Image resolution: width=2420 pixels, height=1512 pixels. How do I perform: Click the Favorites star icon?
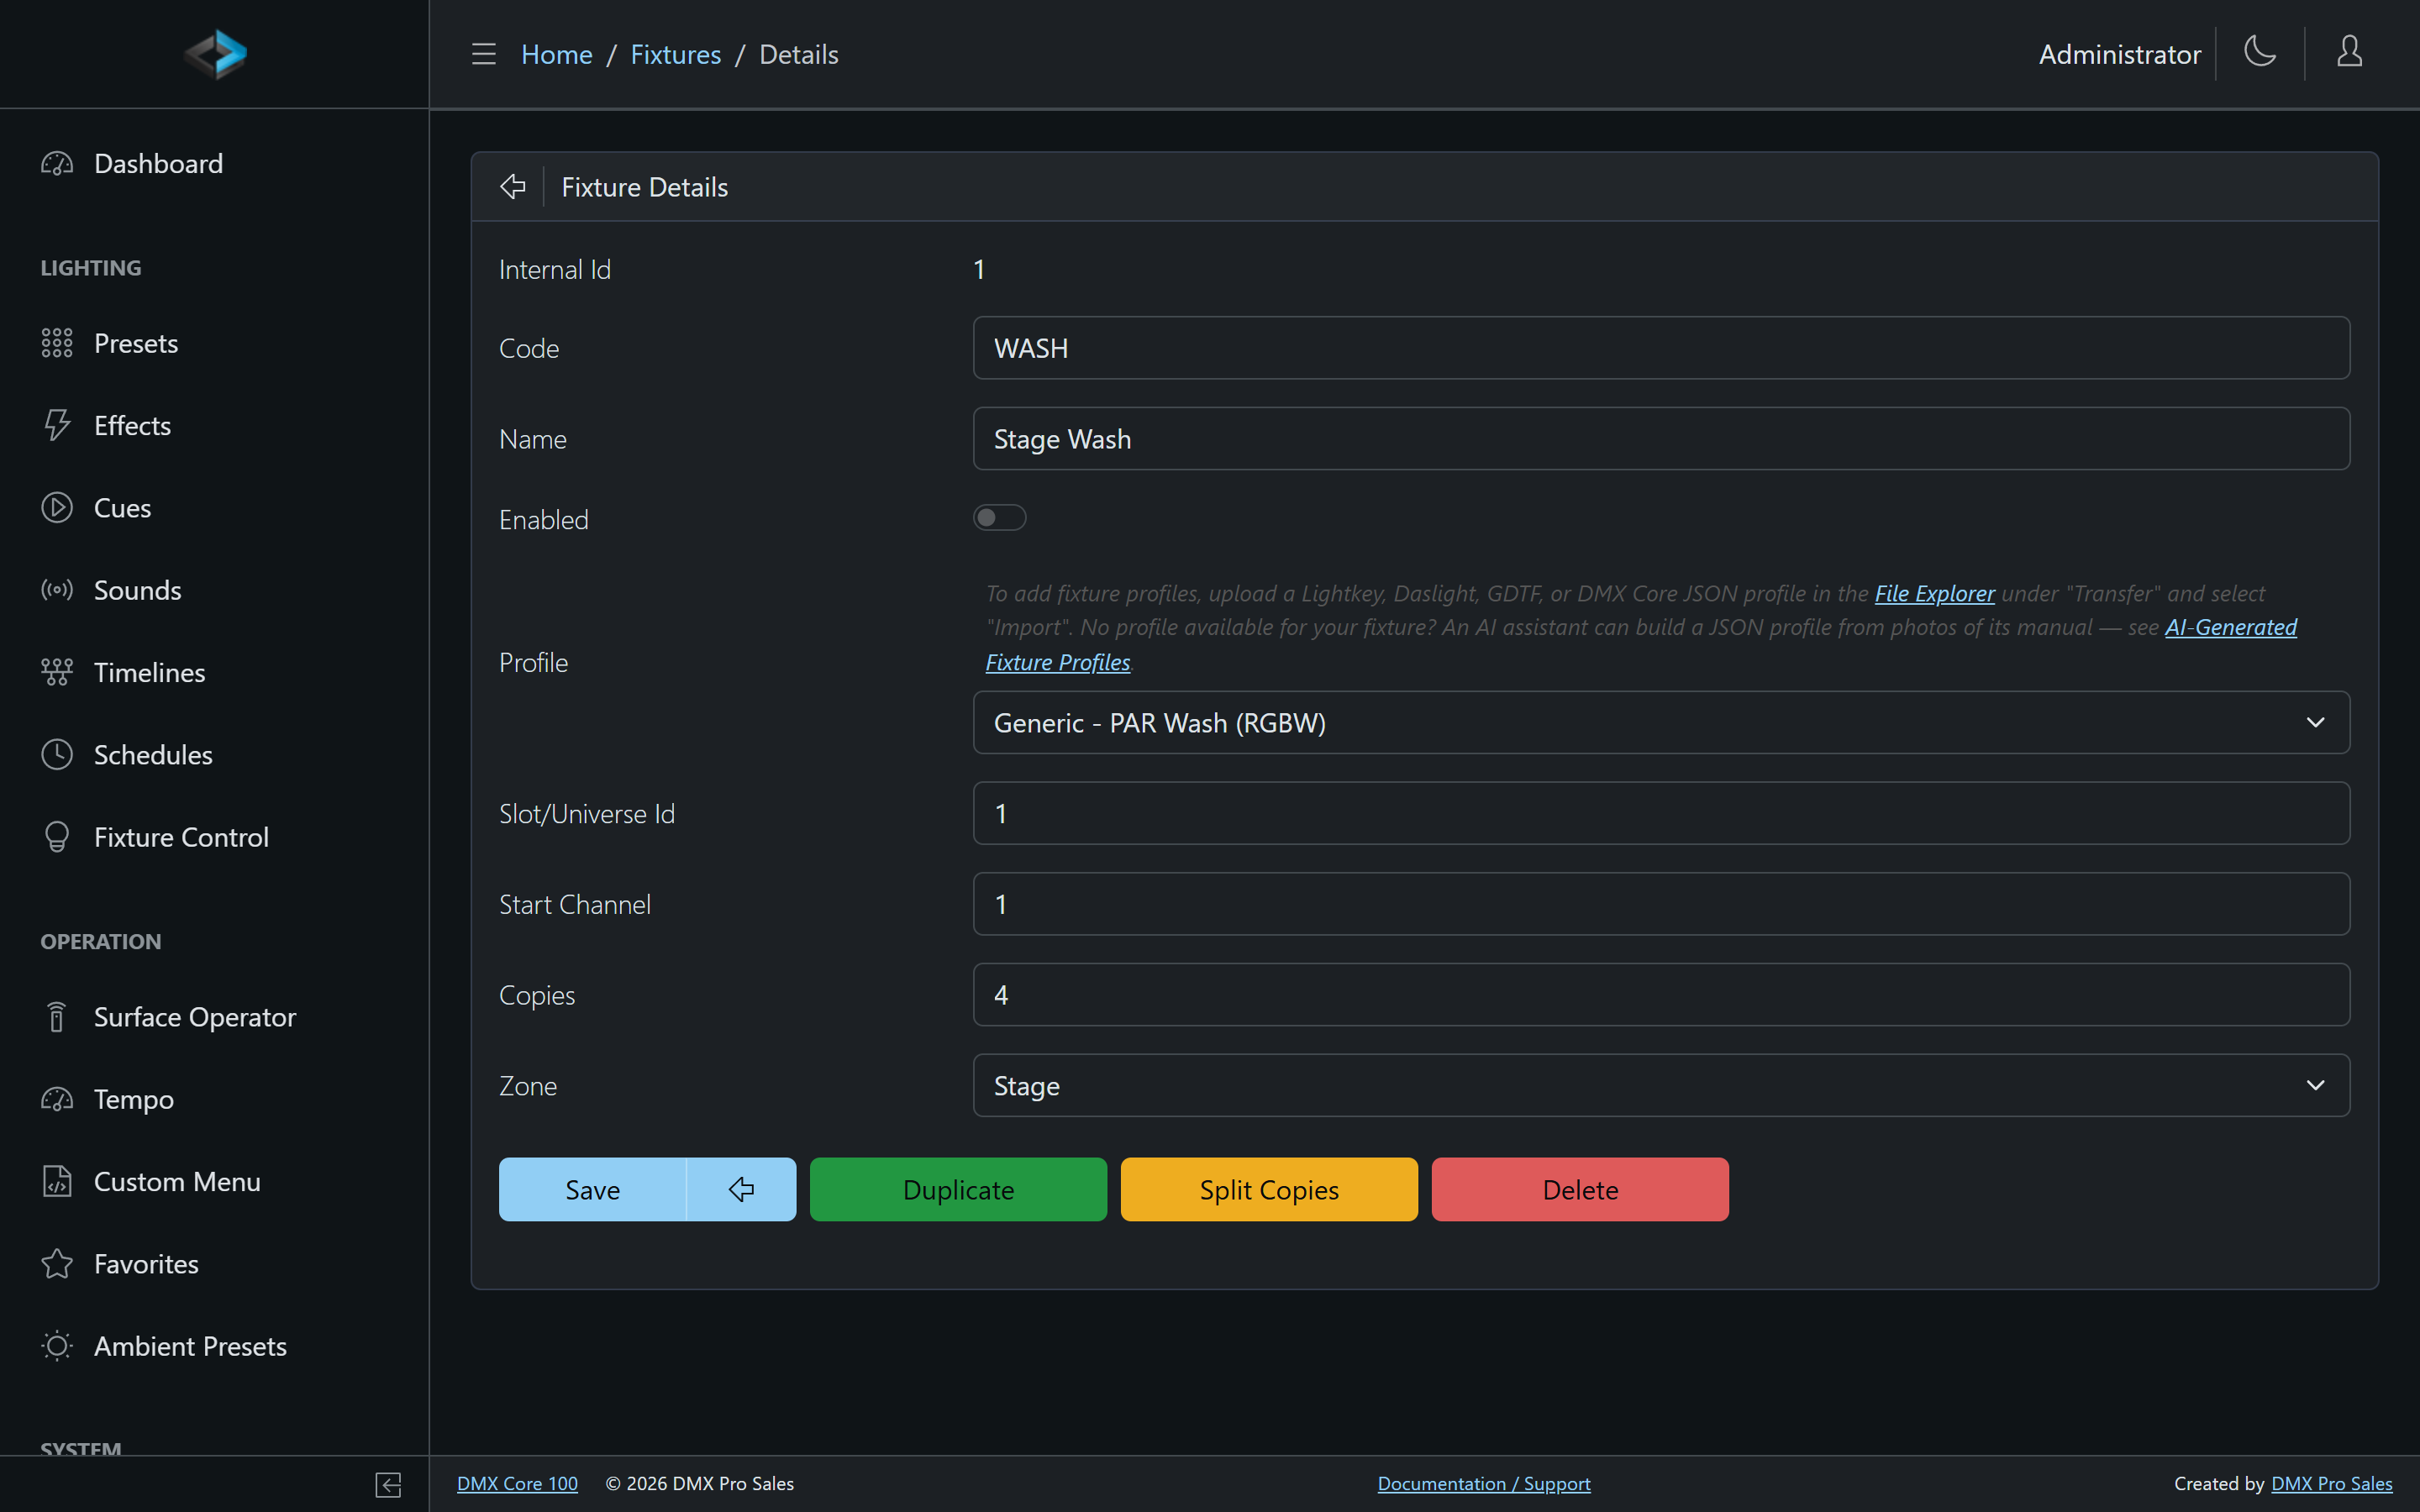(57, 1264)
